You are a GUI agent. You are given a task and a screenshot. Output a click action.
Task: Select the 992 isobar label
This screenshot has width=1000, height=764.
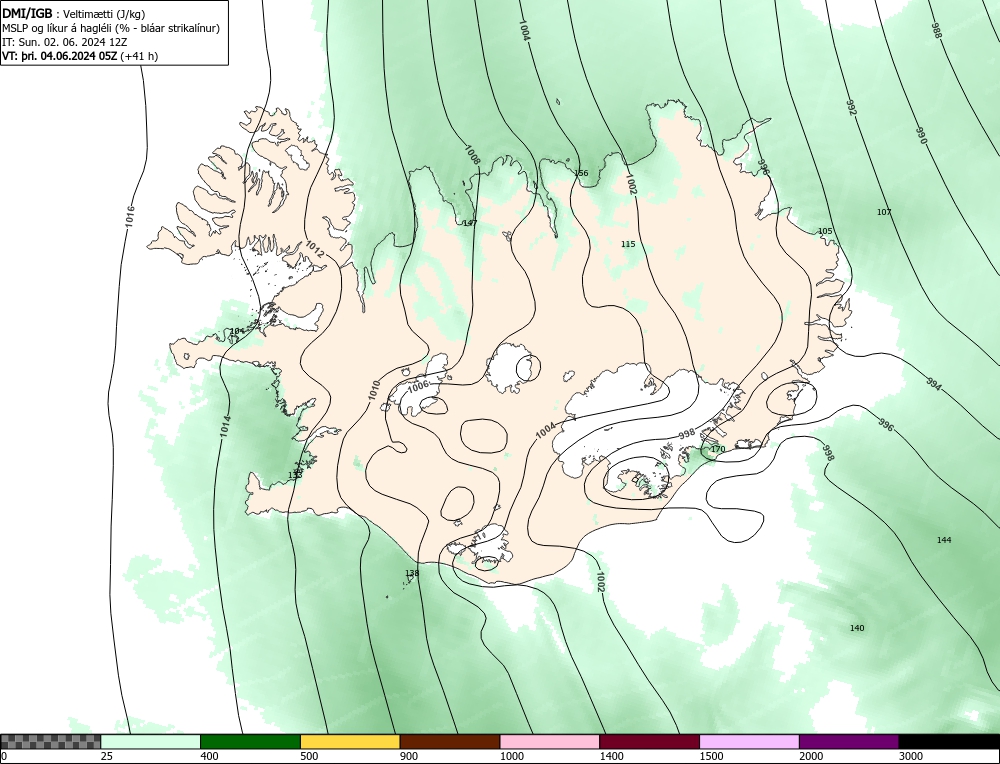tap(851, 107)
